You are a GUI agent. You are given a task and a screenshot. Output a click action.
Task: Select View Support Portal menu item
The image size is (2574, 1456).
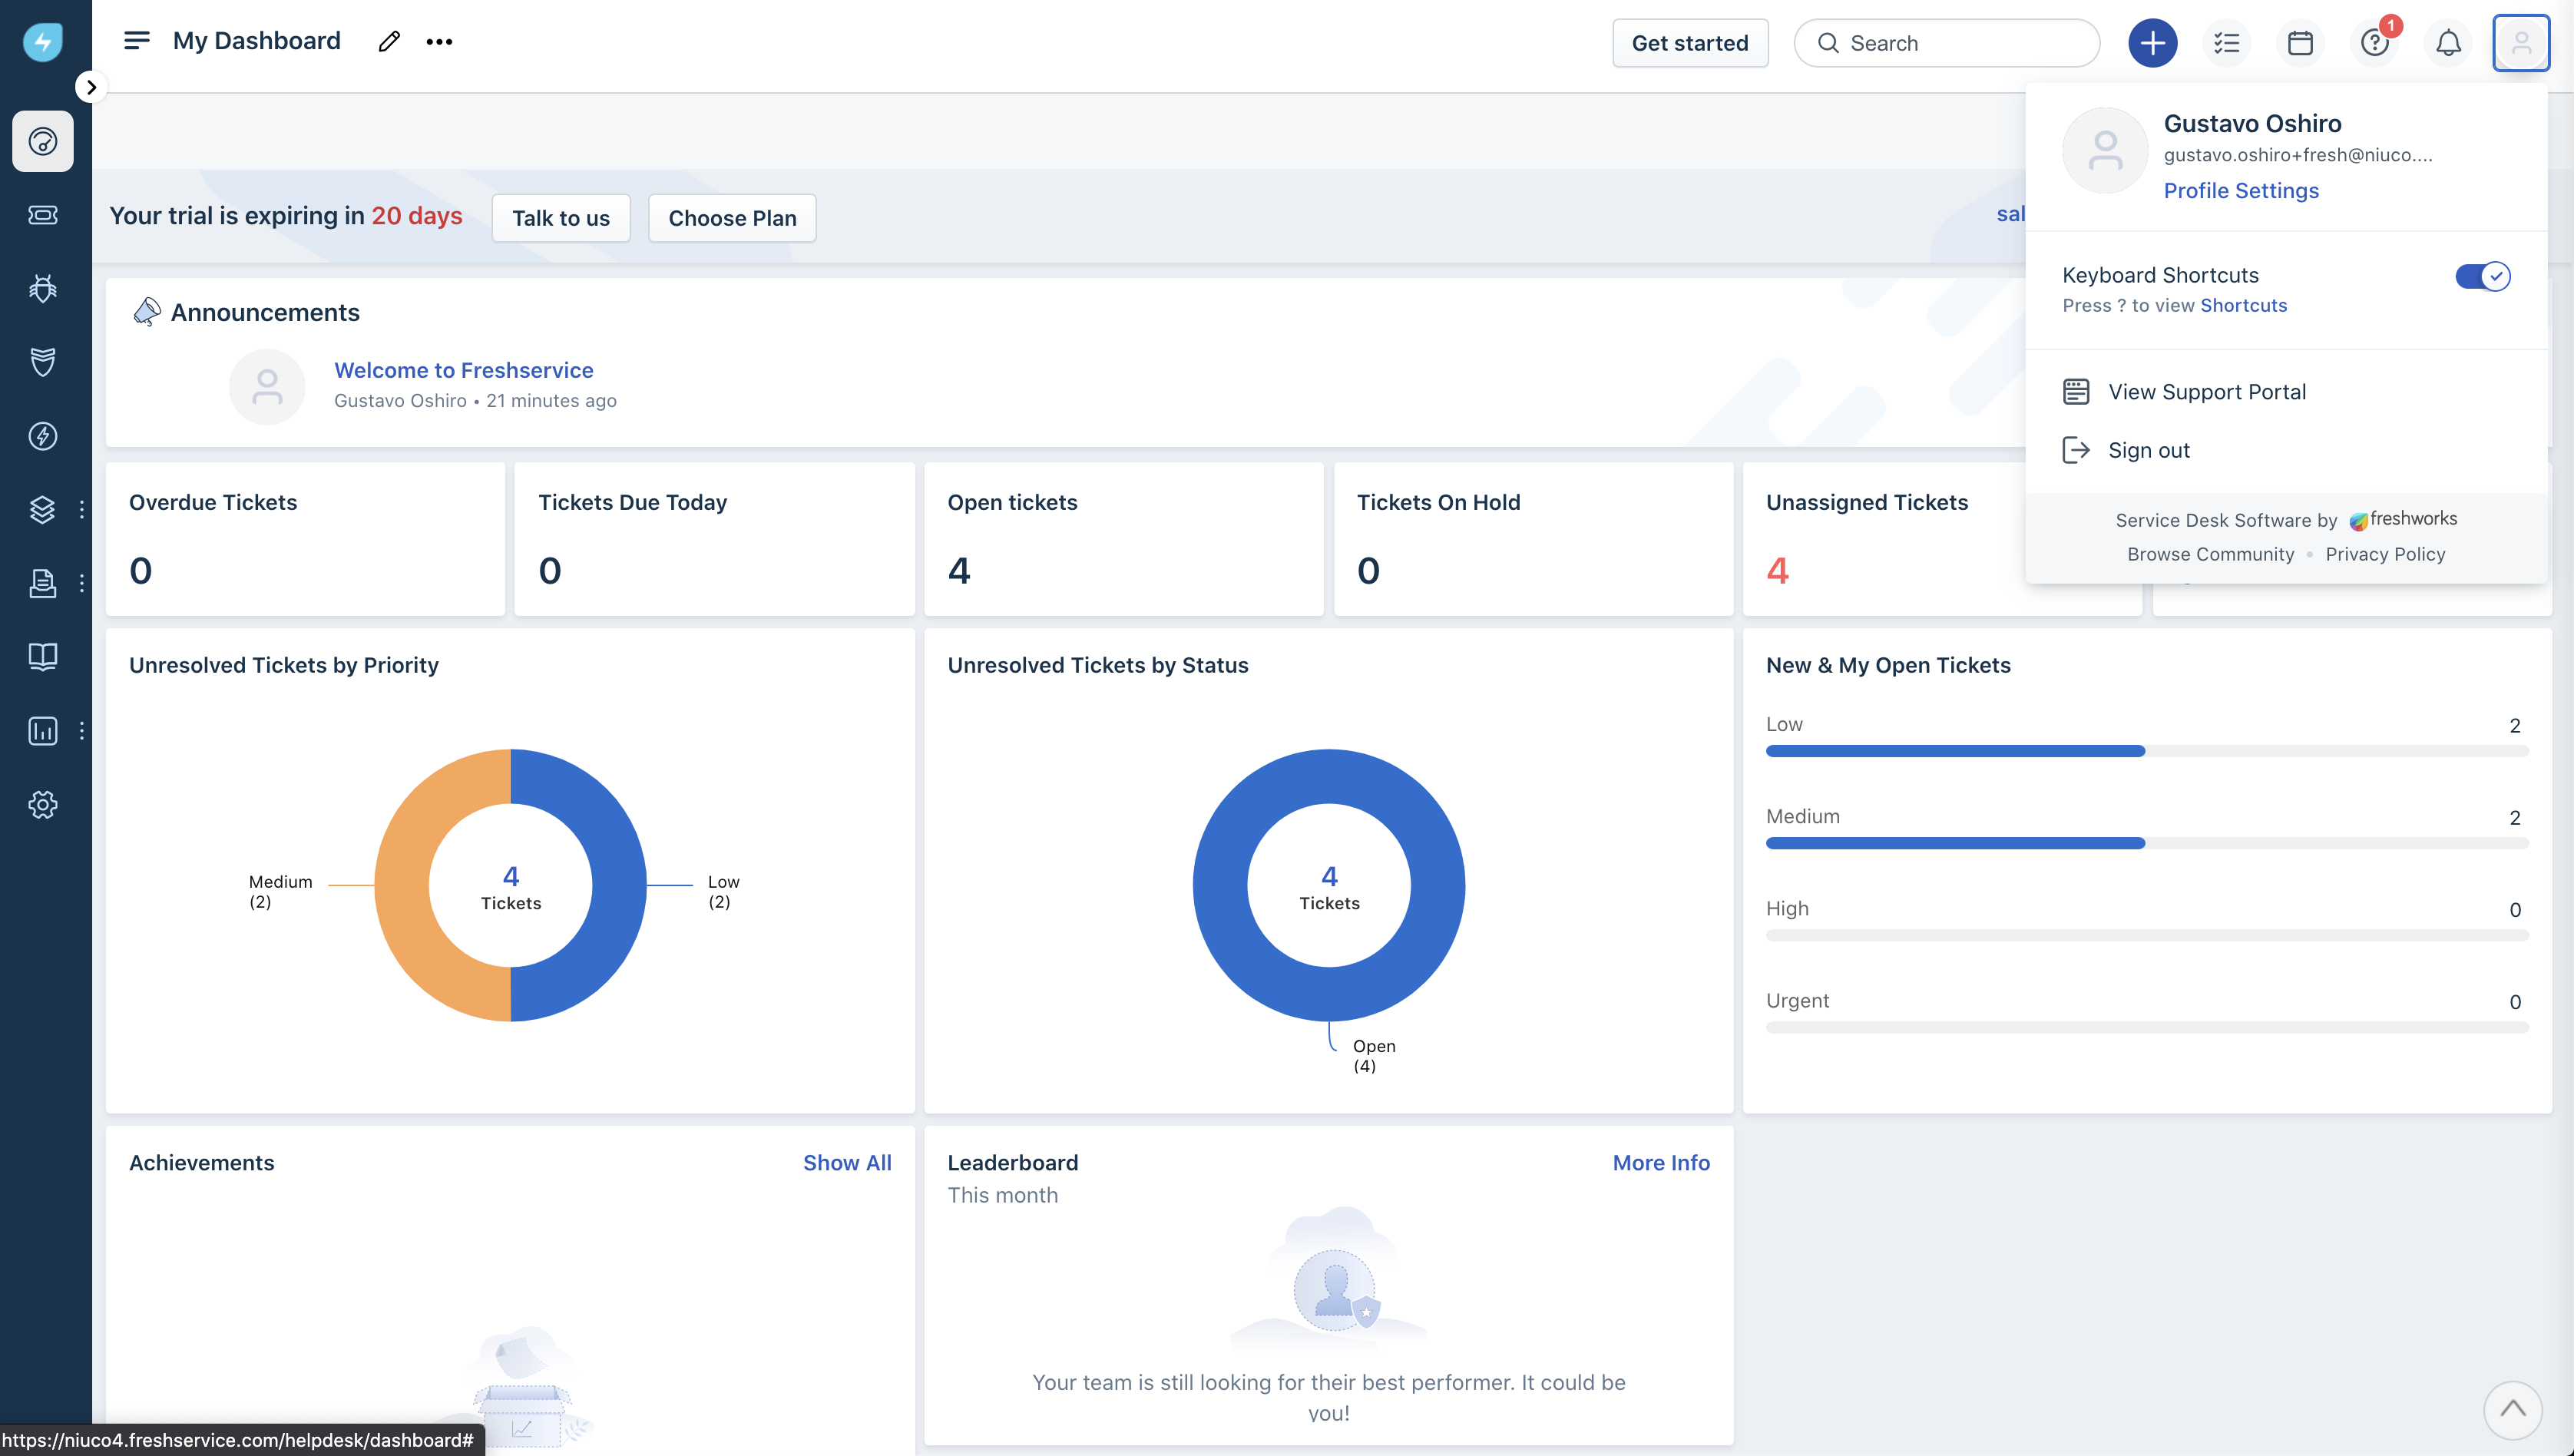(x=2206, y=392)
